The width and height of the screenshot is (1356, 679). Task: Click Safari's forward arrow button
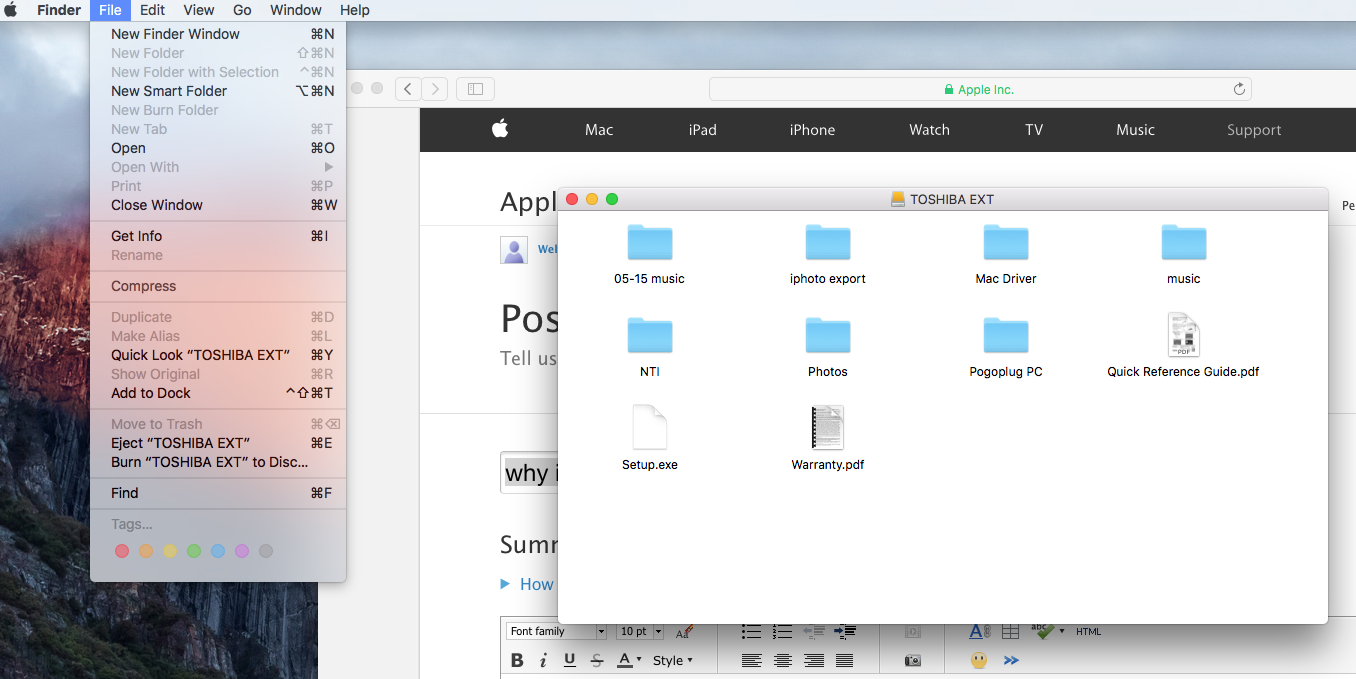click(435, 89)
